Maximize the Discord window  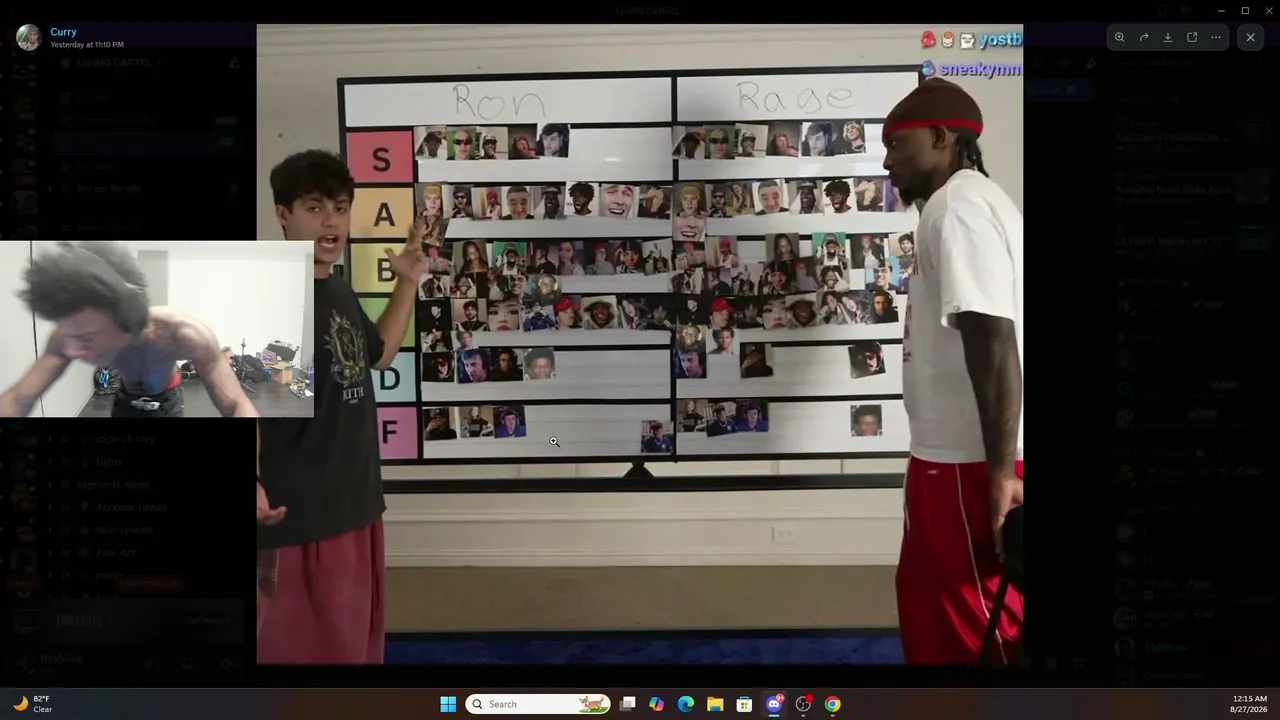(1245, 10)
